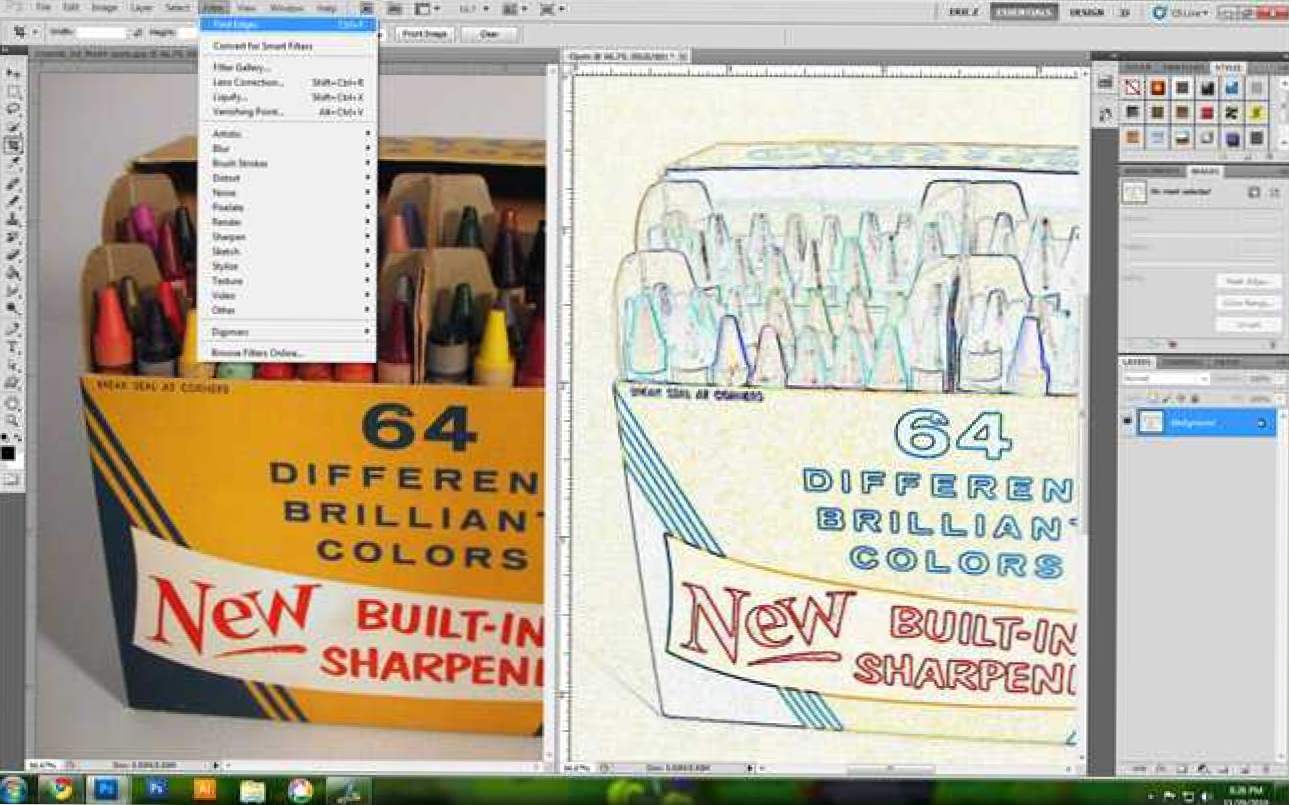
Task: Select the Eyedropper tool
Action: tap(13, 164)
